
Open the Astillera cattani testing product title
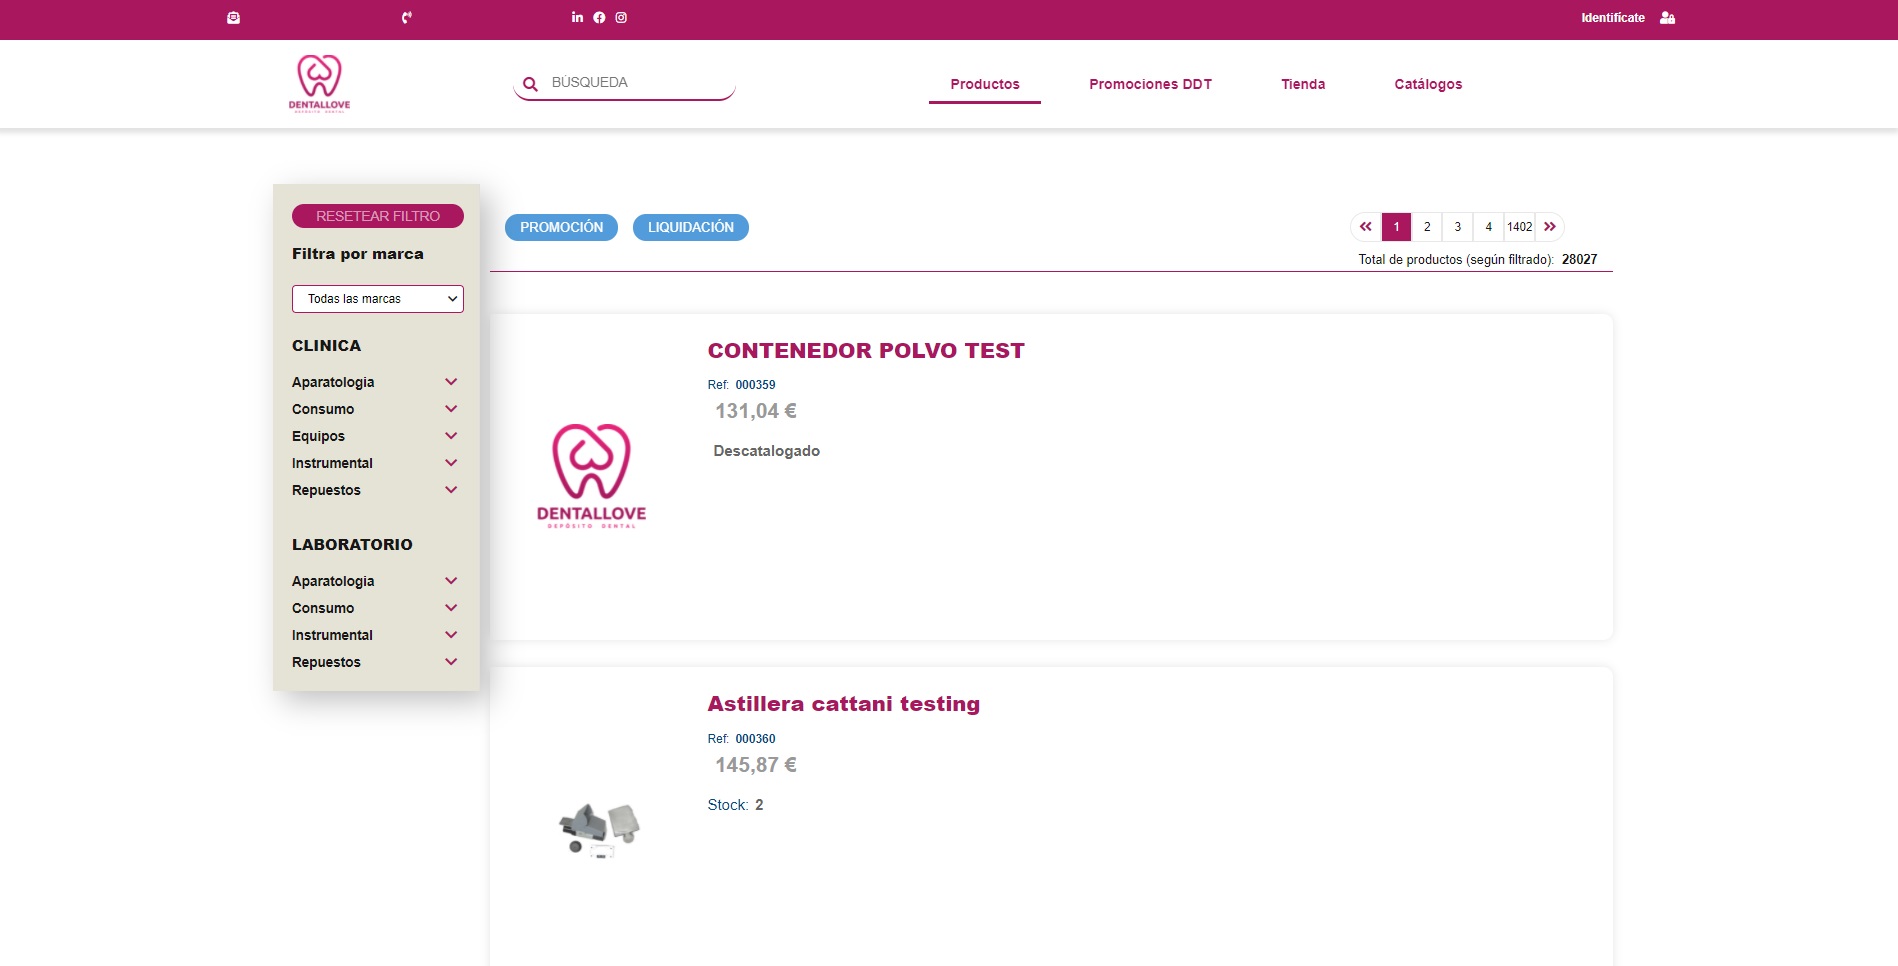point(844,704)
